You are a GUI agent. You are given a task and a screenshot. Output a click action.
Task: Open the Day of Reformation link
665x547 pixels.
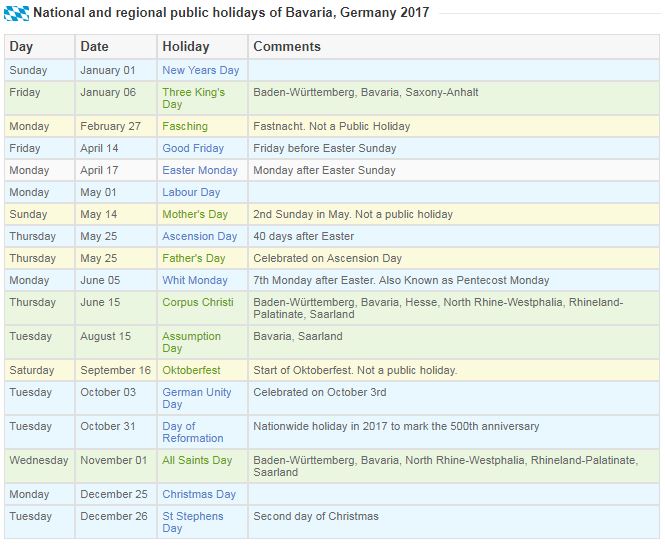click(x=193, y=433)
